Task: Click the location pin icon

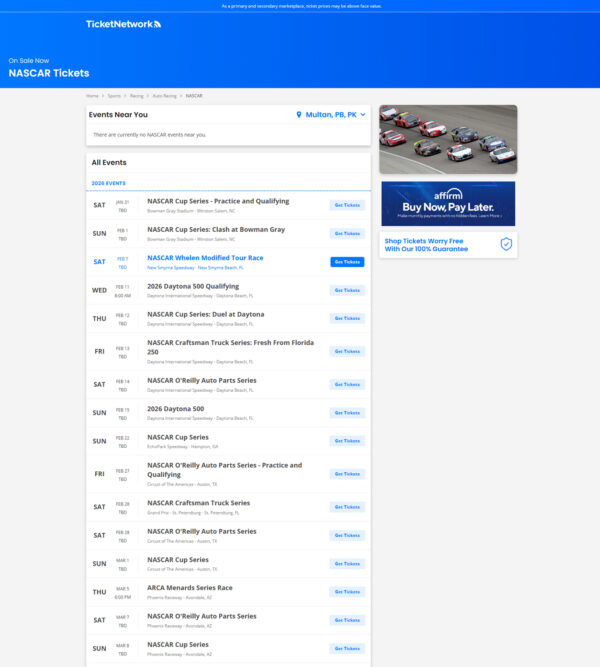Action: point(299,115)
